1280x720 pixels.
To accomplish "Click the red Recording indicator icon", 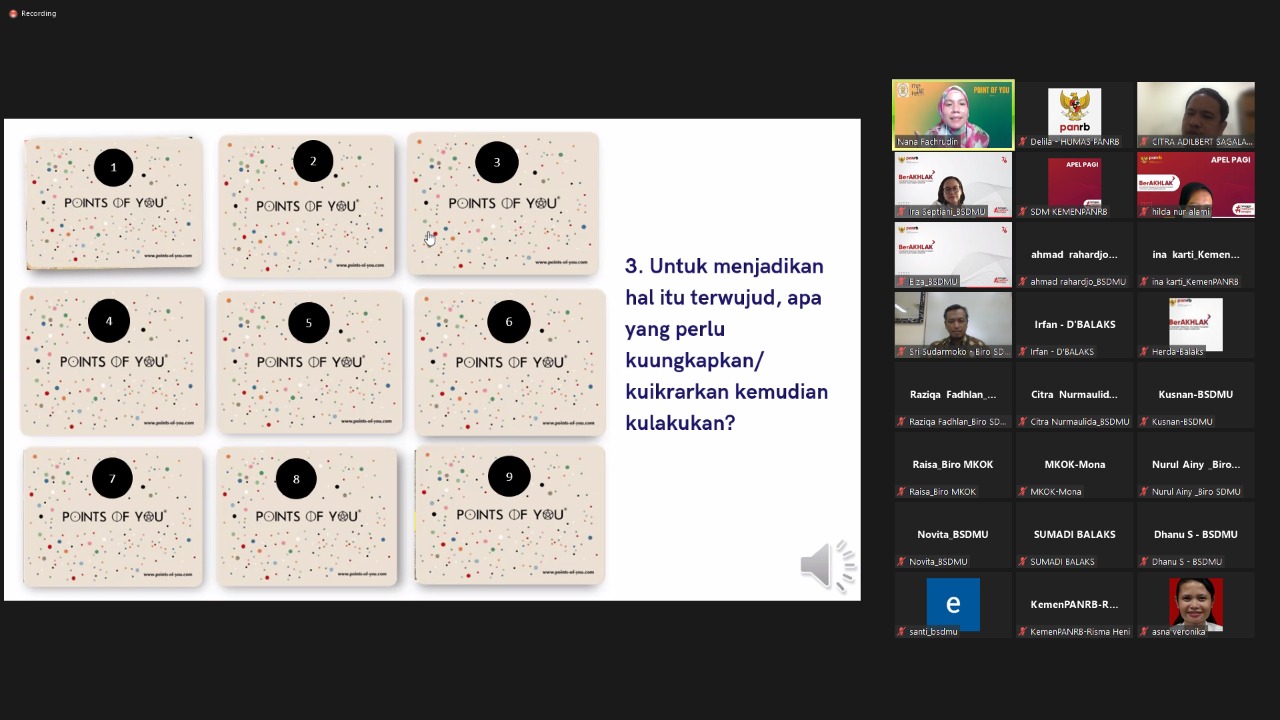I will [13, 14].
